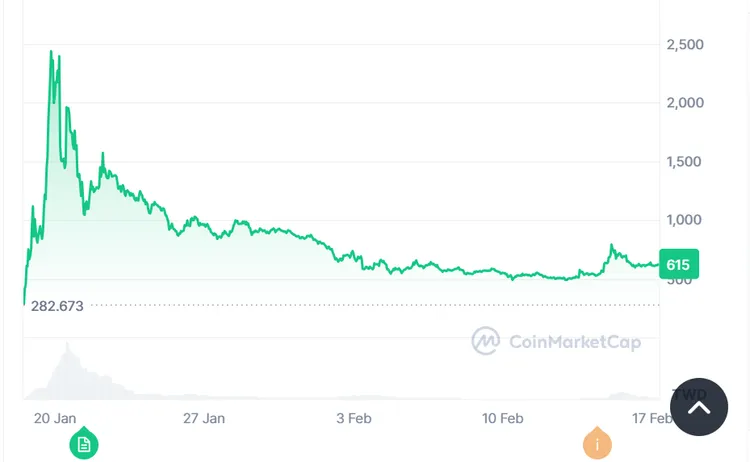Viewport: 750px width, 462px height.
Task: Click the 17 Feb date label
Action: (x=648, y=417)
